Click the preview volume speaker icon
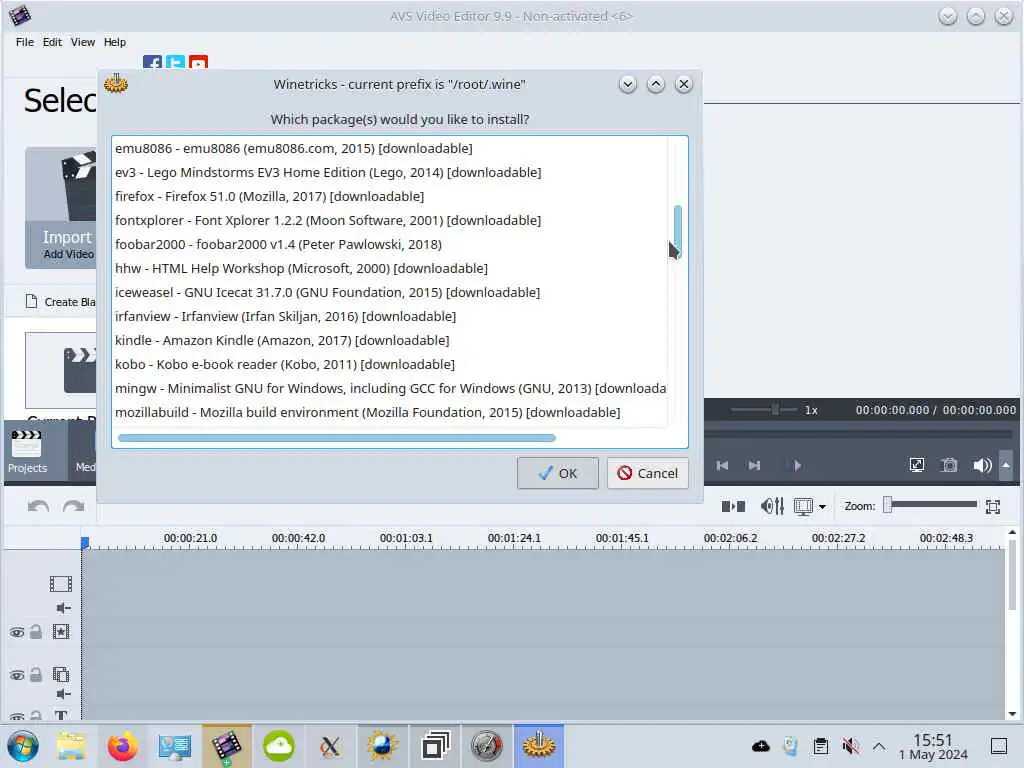Viewport: 1024px width, 768px height. (x=982, y=465)
